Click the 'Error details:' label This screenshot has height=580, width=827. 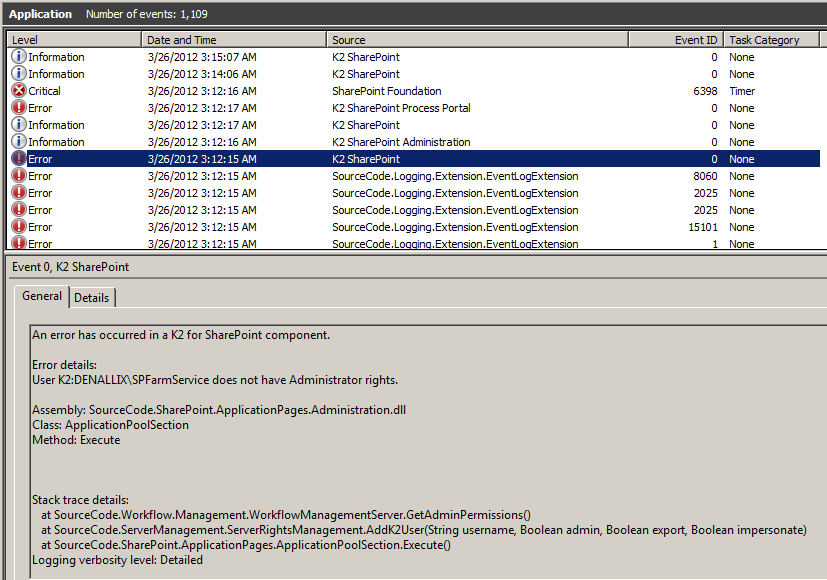point(64,365)
